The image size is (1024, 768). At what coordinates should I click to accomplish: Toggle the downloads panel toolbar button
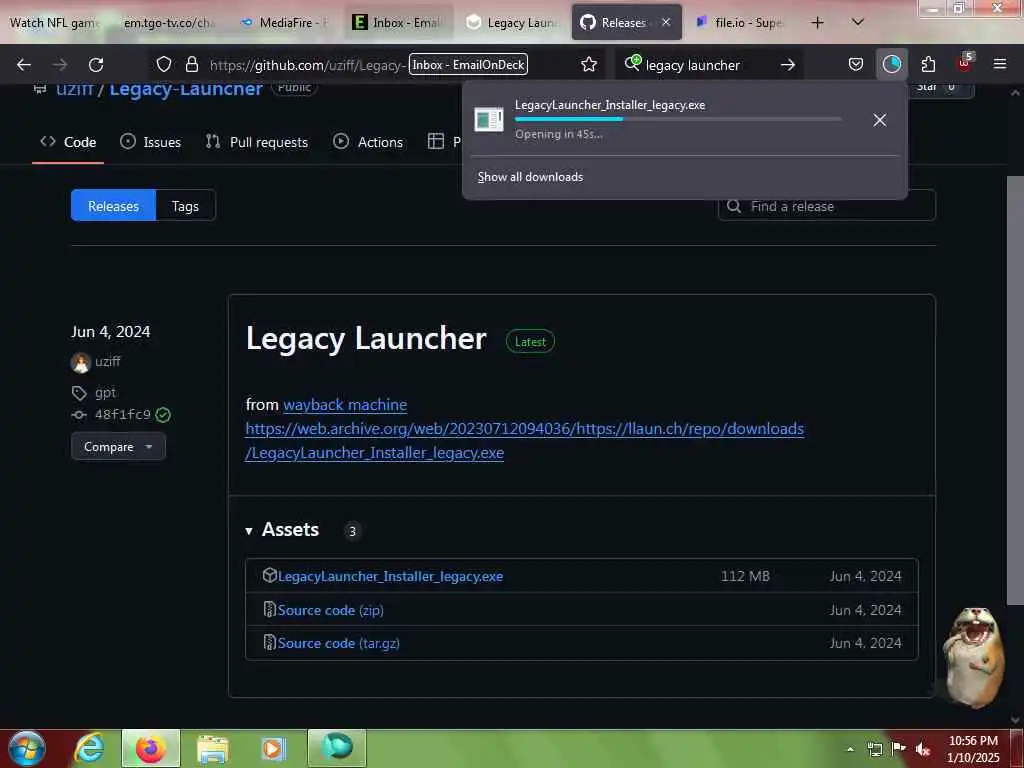coord(891,64)
